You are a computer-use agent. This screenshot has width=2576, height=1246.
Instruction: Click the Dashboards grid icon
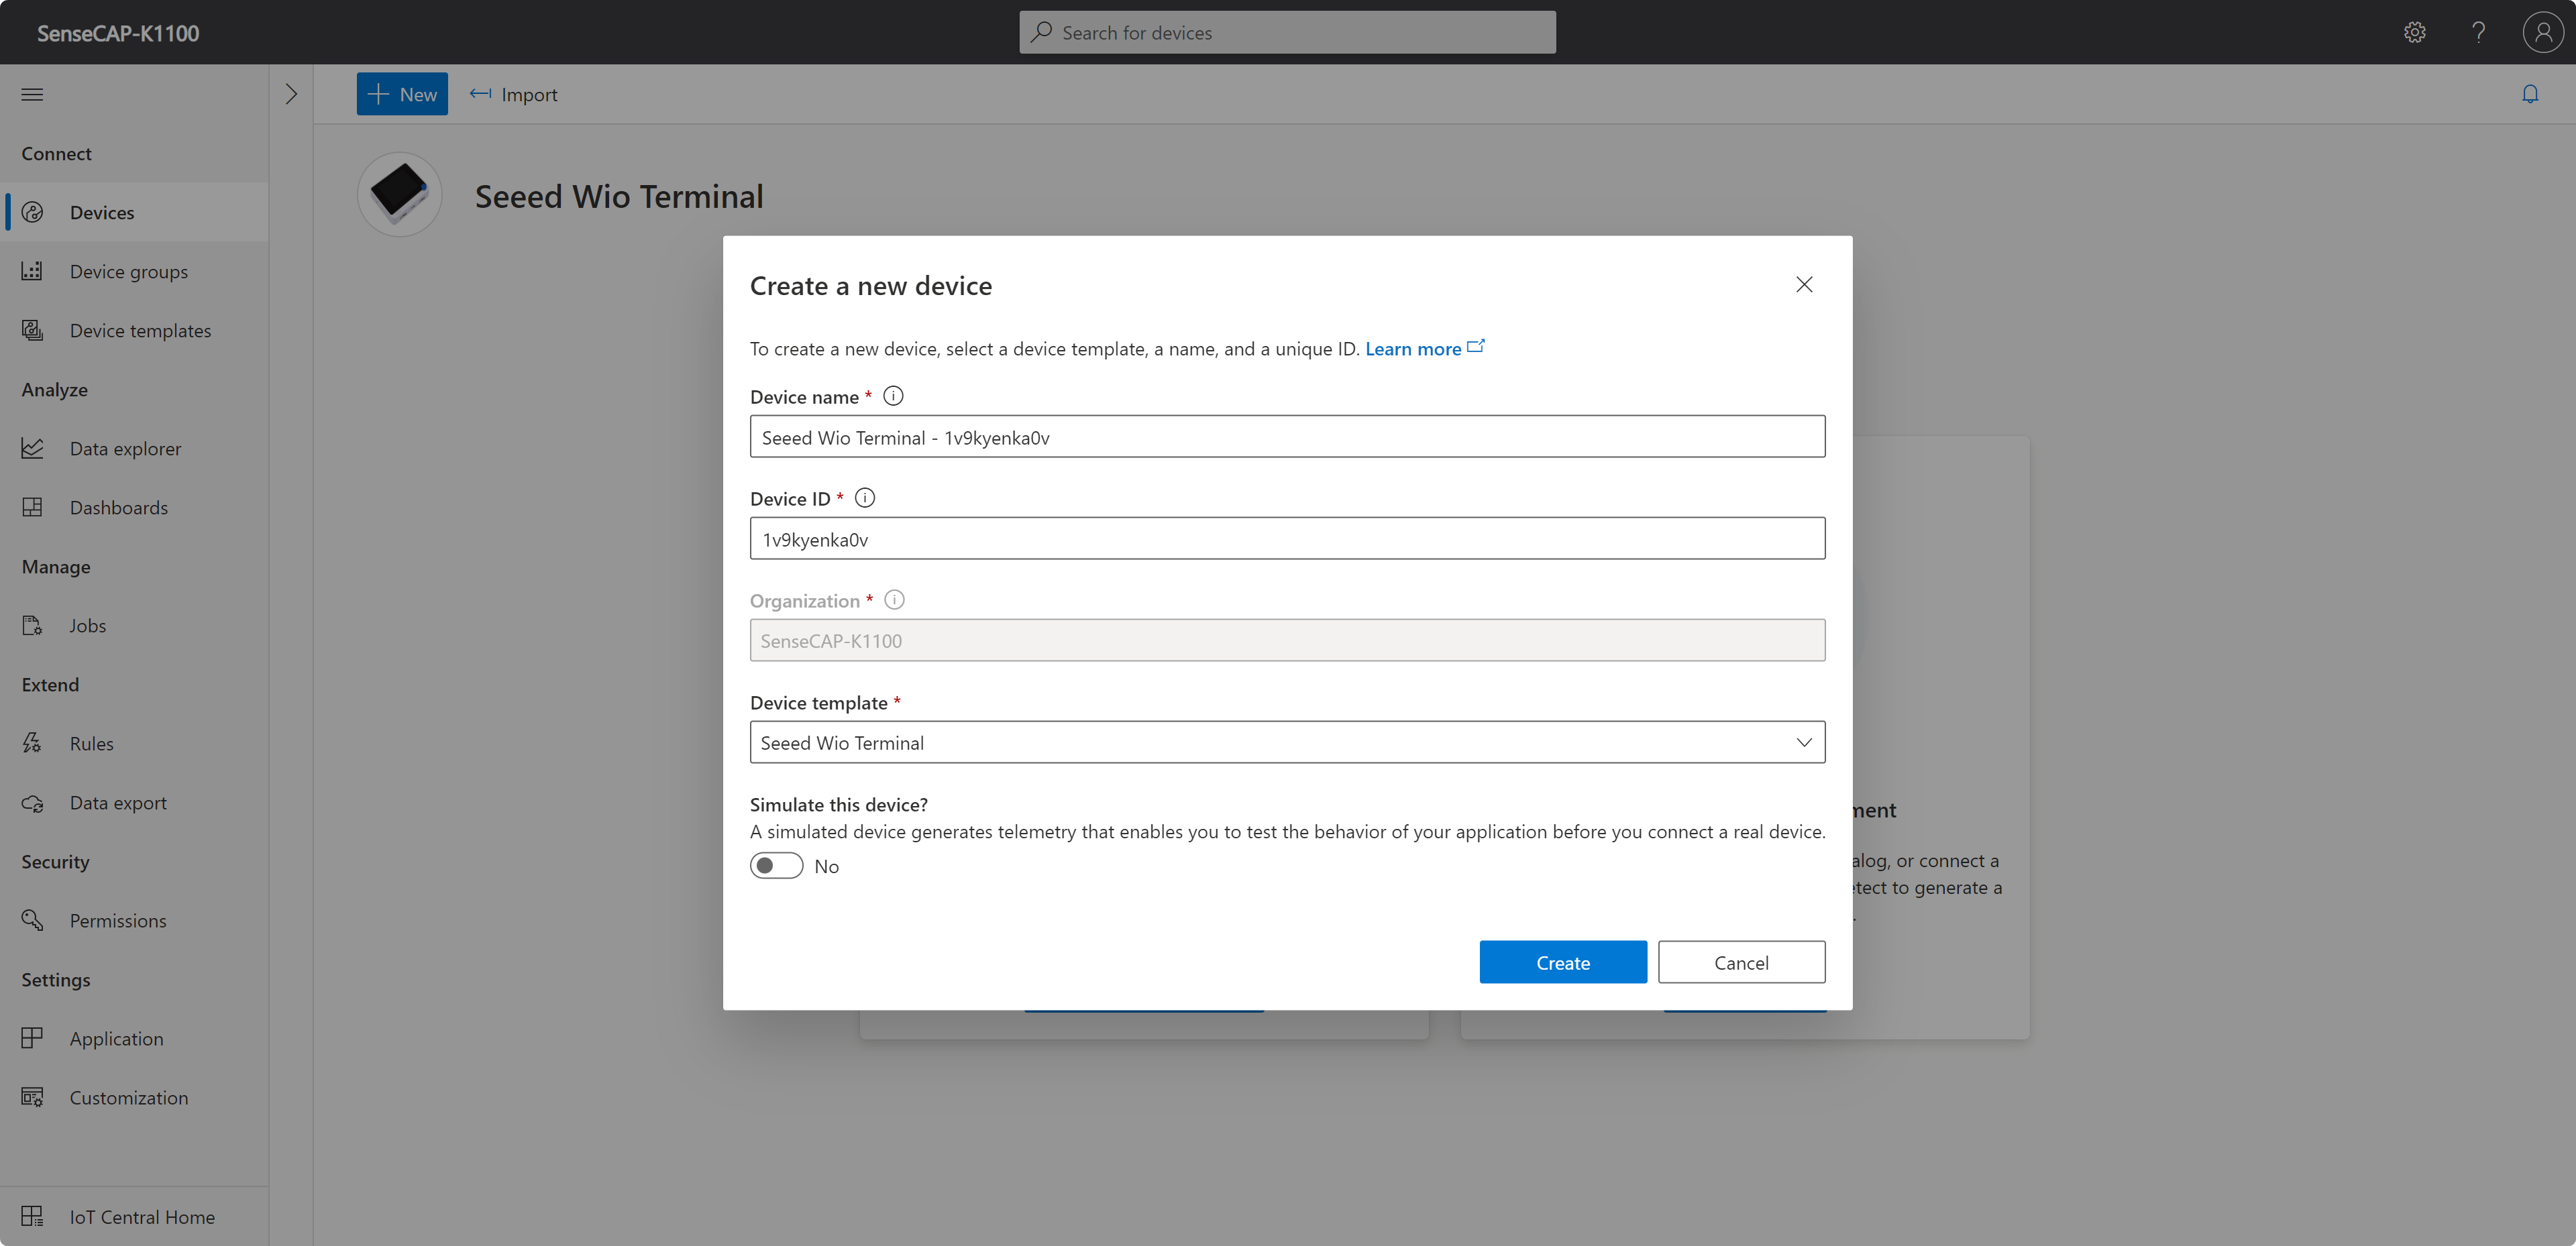tap(32, 507)
